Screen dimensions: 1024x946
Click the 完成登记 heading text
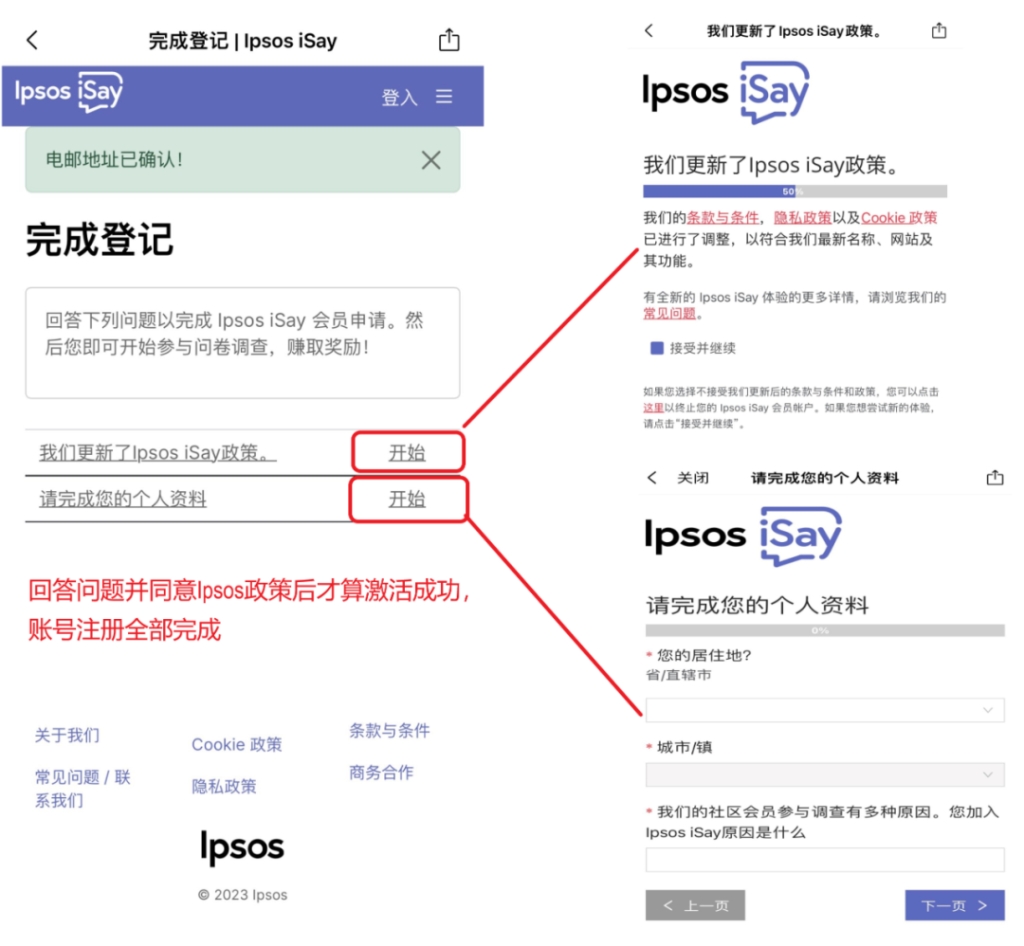(99, 240)
